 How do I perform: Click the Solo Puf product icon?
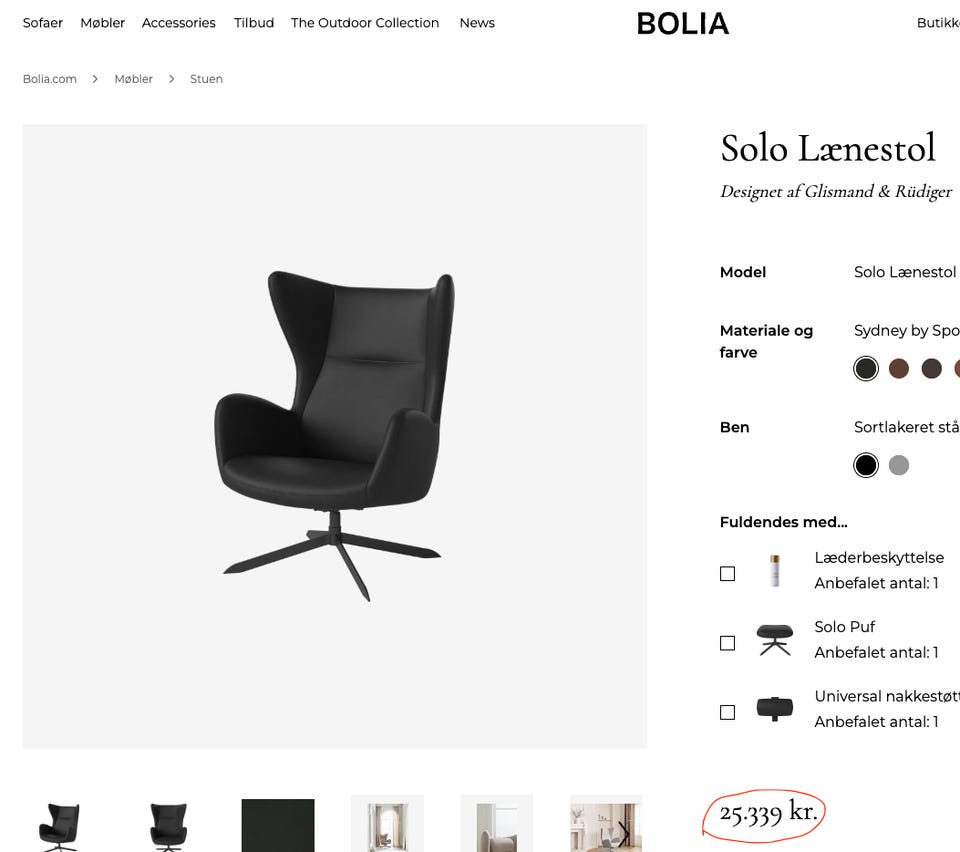pyautogui.click(x=774, y=641)
